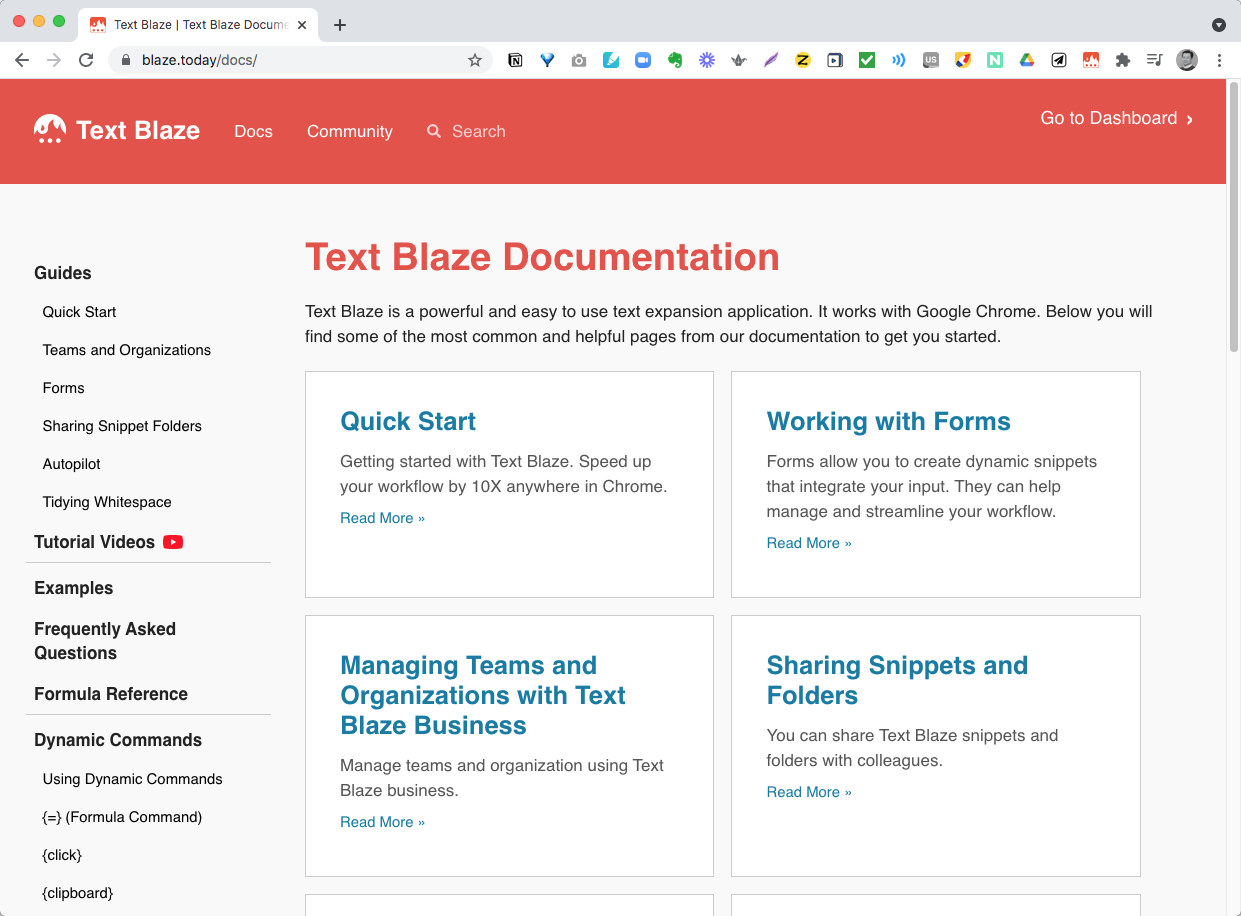Go back to the previous page
The image size is (1241, 916).
22,60
